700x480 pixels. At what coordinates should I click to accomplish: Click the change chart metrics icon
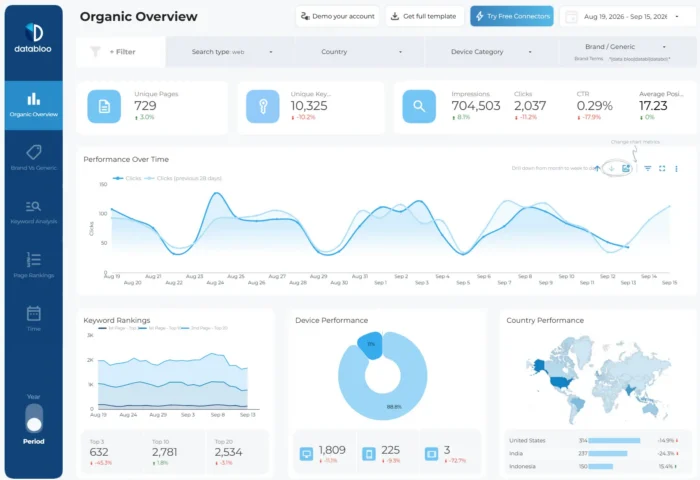click(626, 168)
